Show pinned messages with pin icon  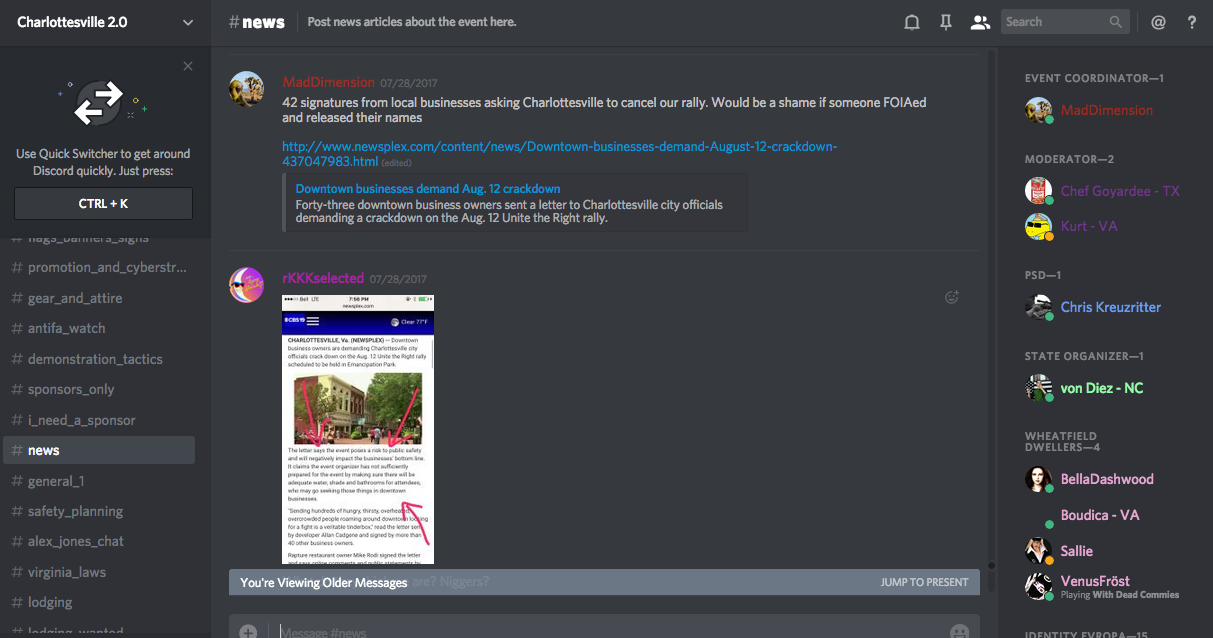point(945,22)
